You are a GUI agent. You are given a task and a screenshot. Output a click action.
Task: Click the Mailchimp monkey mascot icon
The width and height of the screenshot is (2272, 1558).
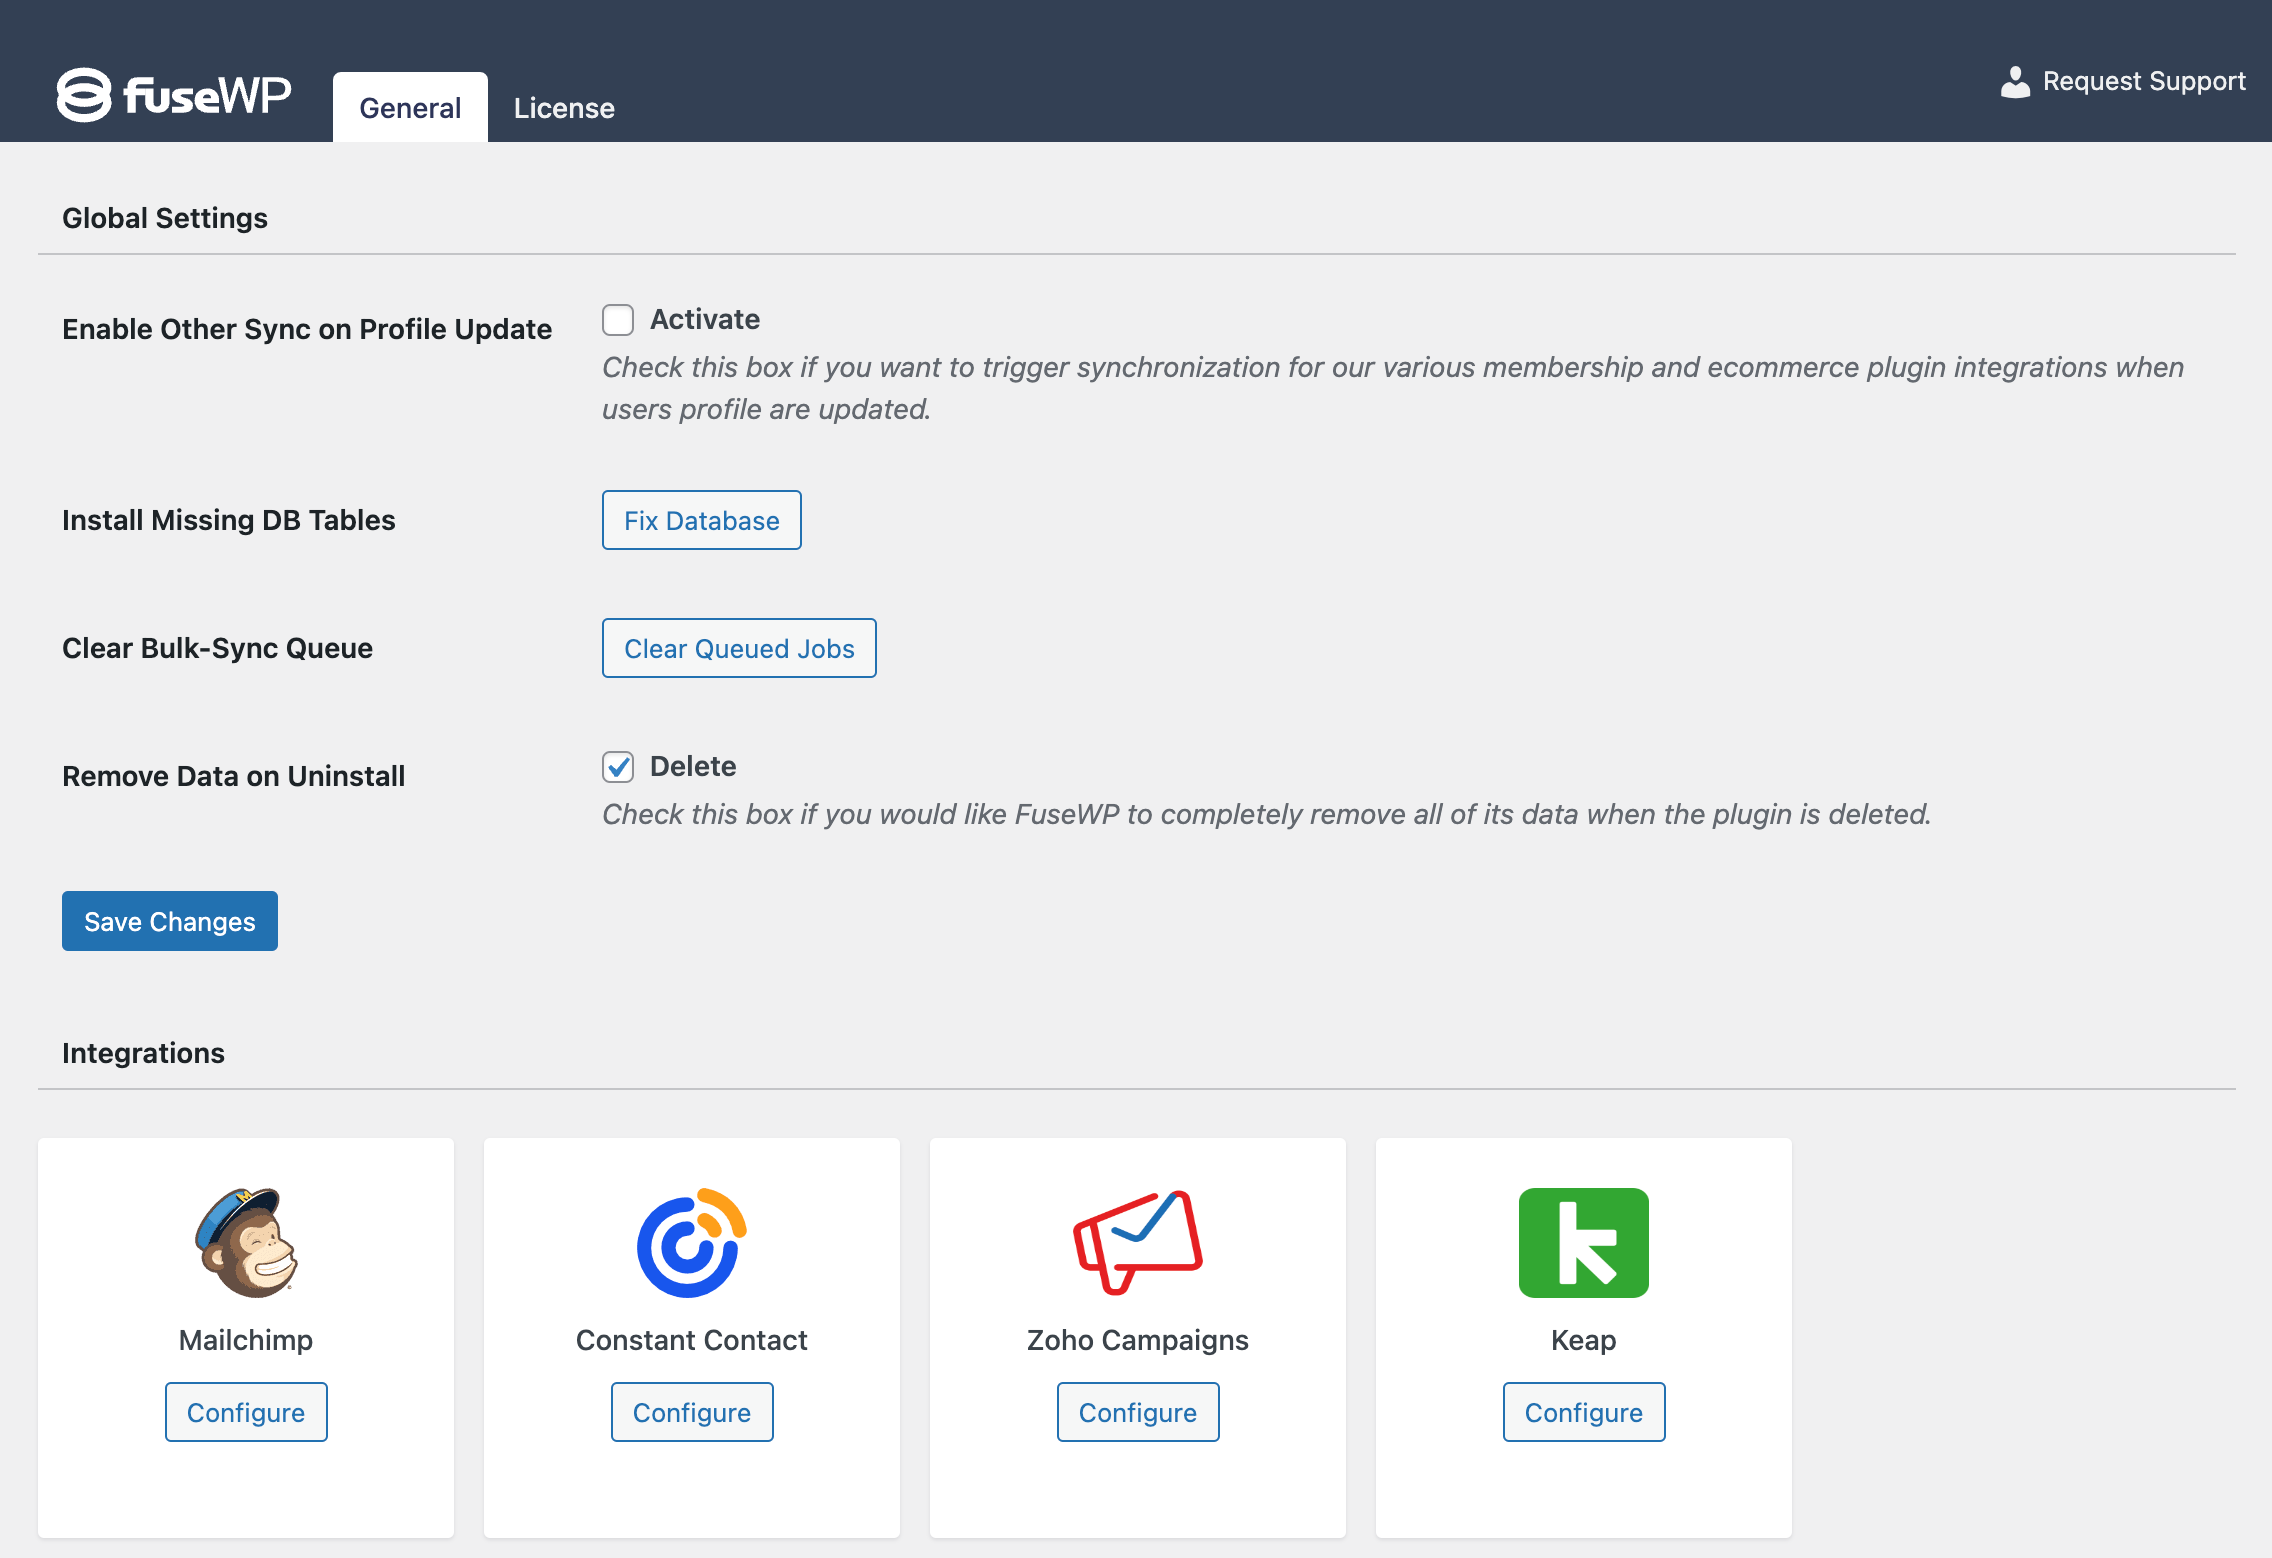(x=247, y=1240)
